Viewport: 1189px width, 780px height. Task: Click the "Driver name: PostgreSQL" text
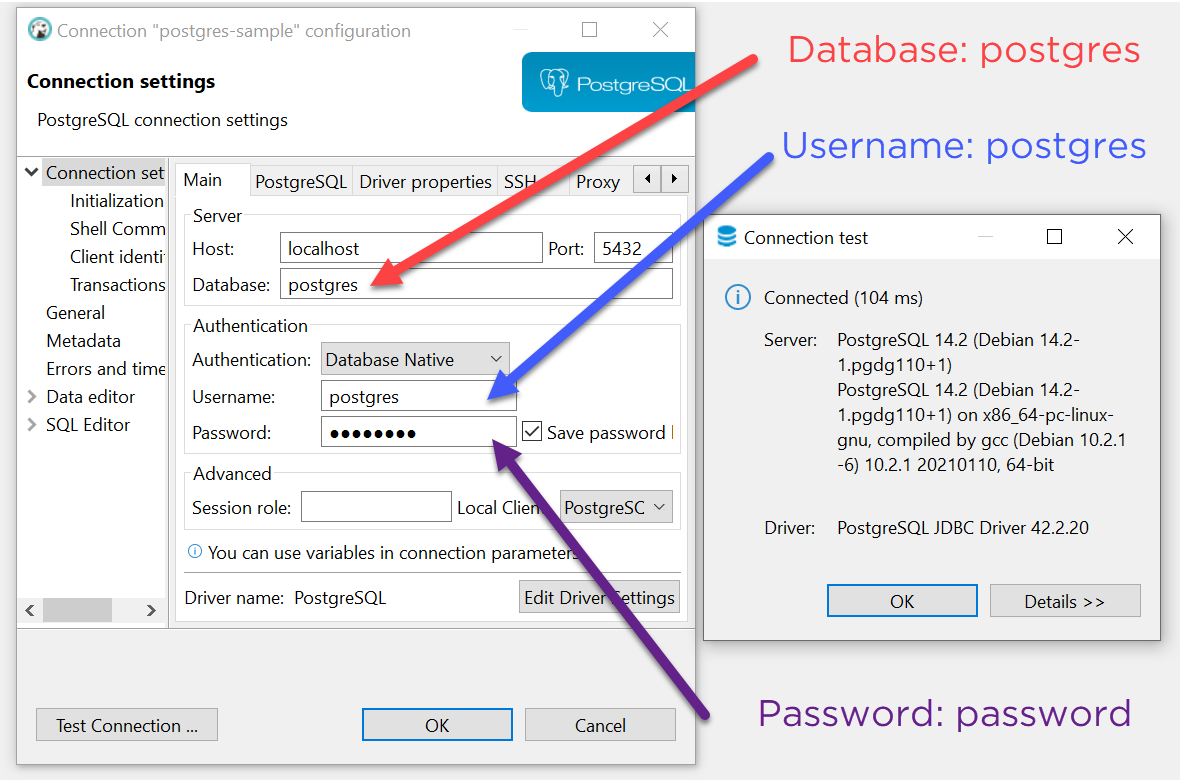pyautogui.click(x=285, y=598)
